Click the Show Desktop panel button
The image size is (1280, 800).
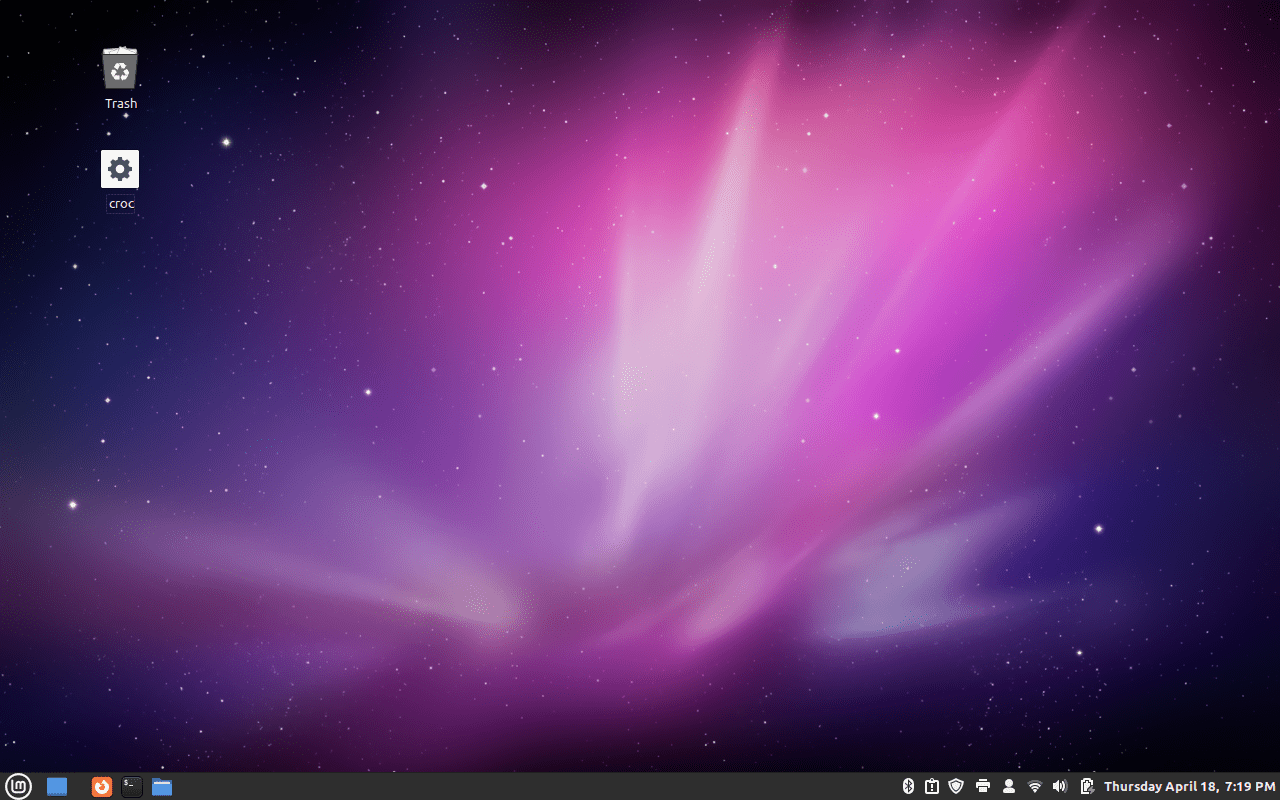point(57,786)
